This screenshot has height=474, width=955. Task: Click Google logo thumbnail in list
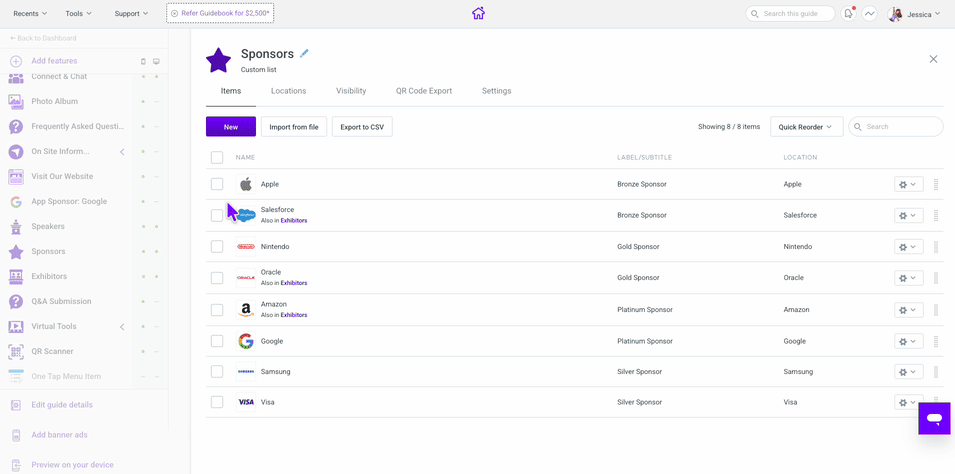(246, 341)
